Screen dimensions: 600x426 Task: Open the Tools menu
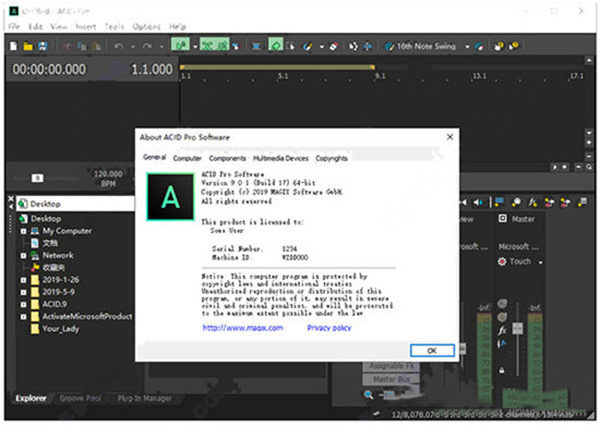[114, 25]
